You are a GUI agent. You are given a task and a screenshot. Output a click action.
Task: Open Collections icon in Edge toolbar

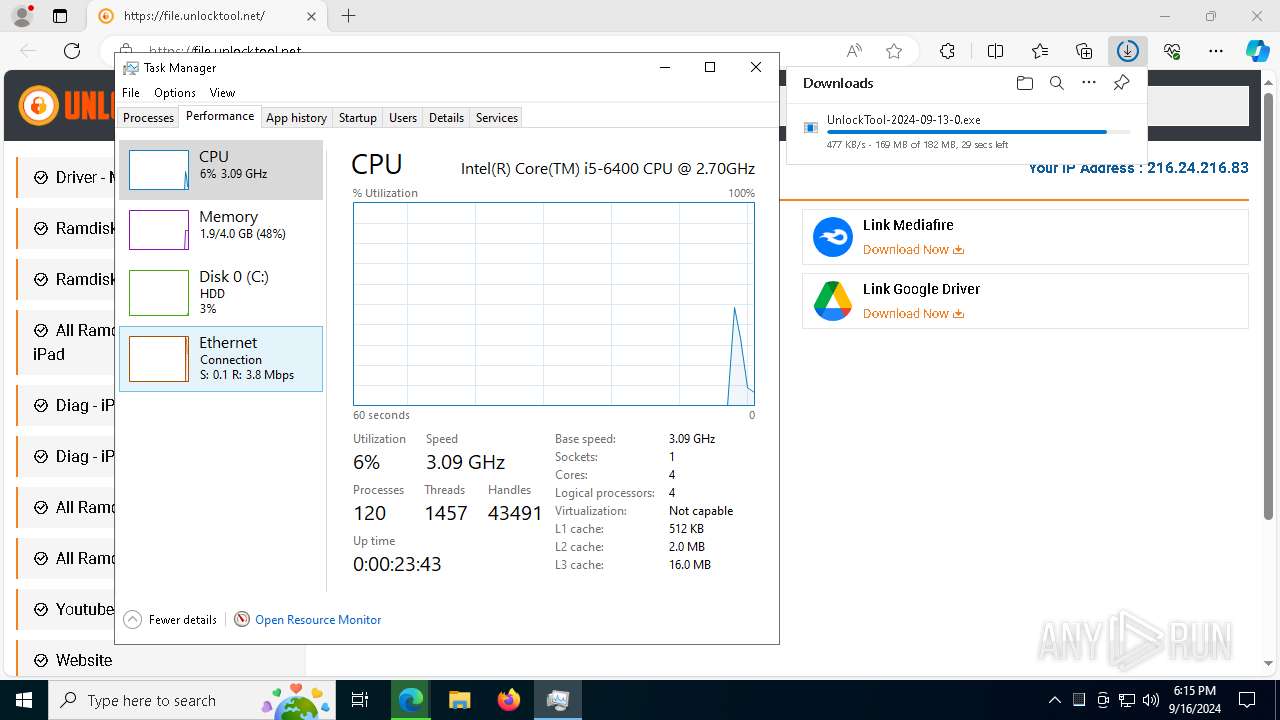pos(1084,51)
